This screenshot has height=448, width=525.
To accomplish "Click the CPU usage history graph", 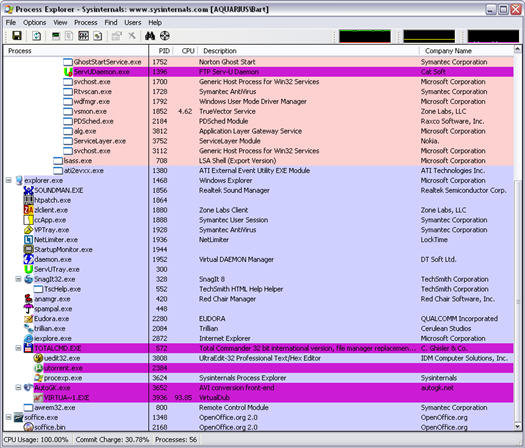I will 365,36.
